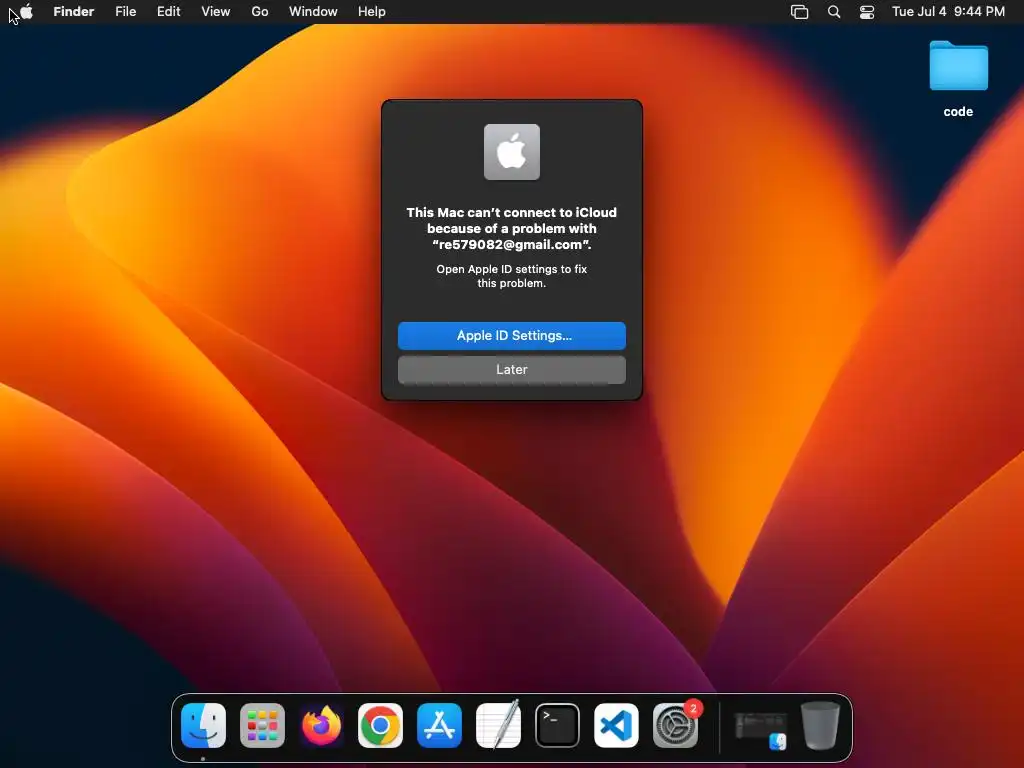The height and width of the screenshot is (768, 1024).
Task: Launch Terminal from the Dock
Action: coord(557,726)
